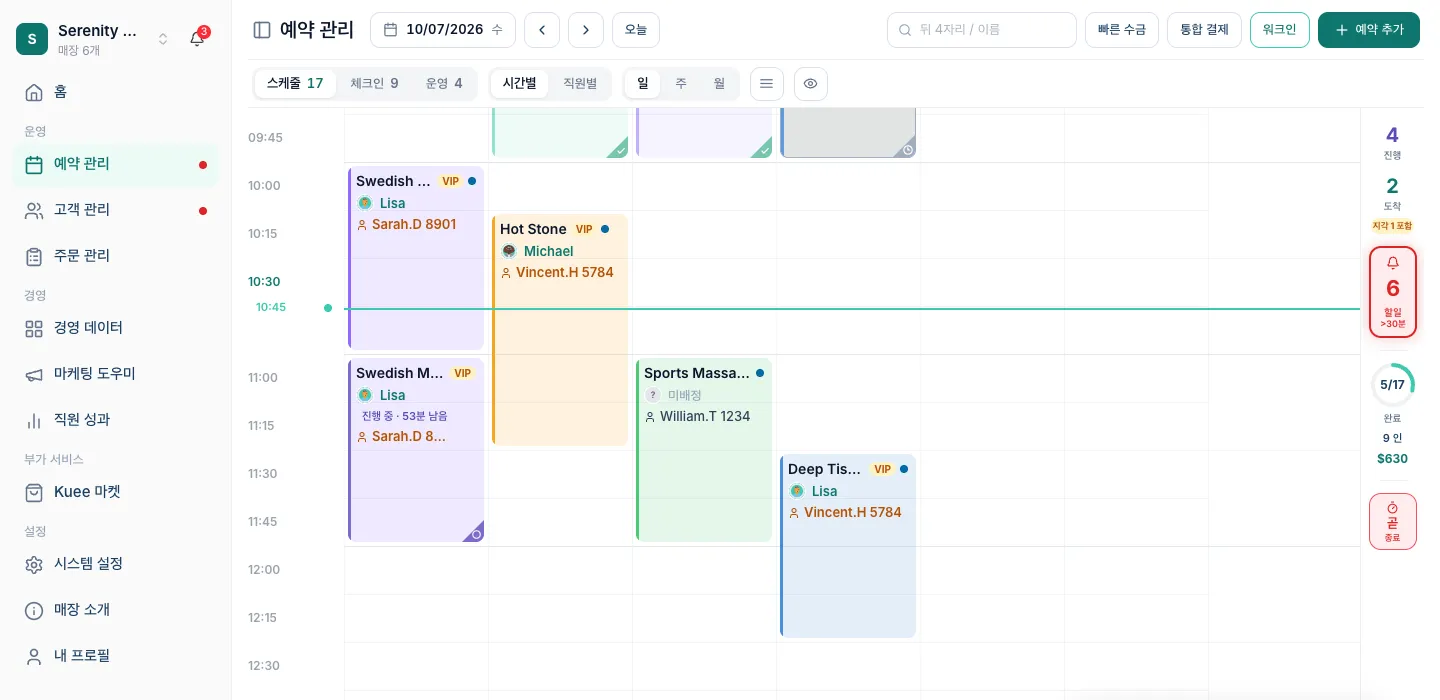Viewport: 1440px width, 700px height.
Task: Switch schedule view to 직원별
Action: coord(580,84)
